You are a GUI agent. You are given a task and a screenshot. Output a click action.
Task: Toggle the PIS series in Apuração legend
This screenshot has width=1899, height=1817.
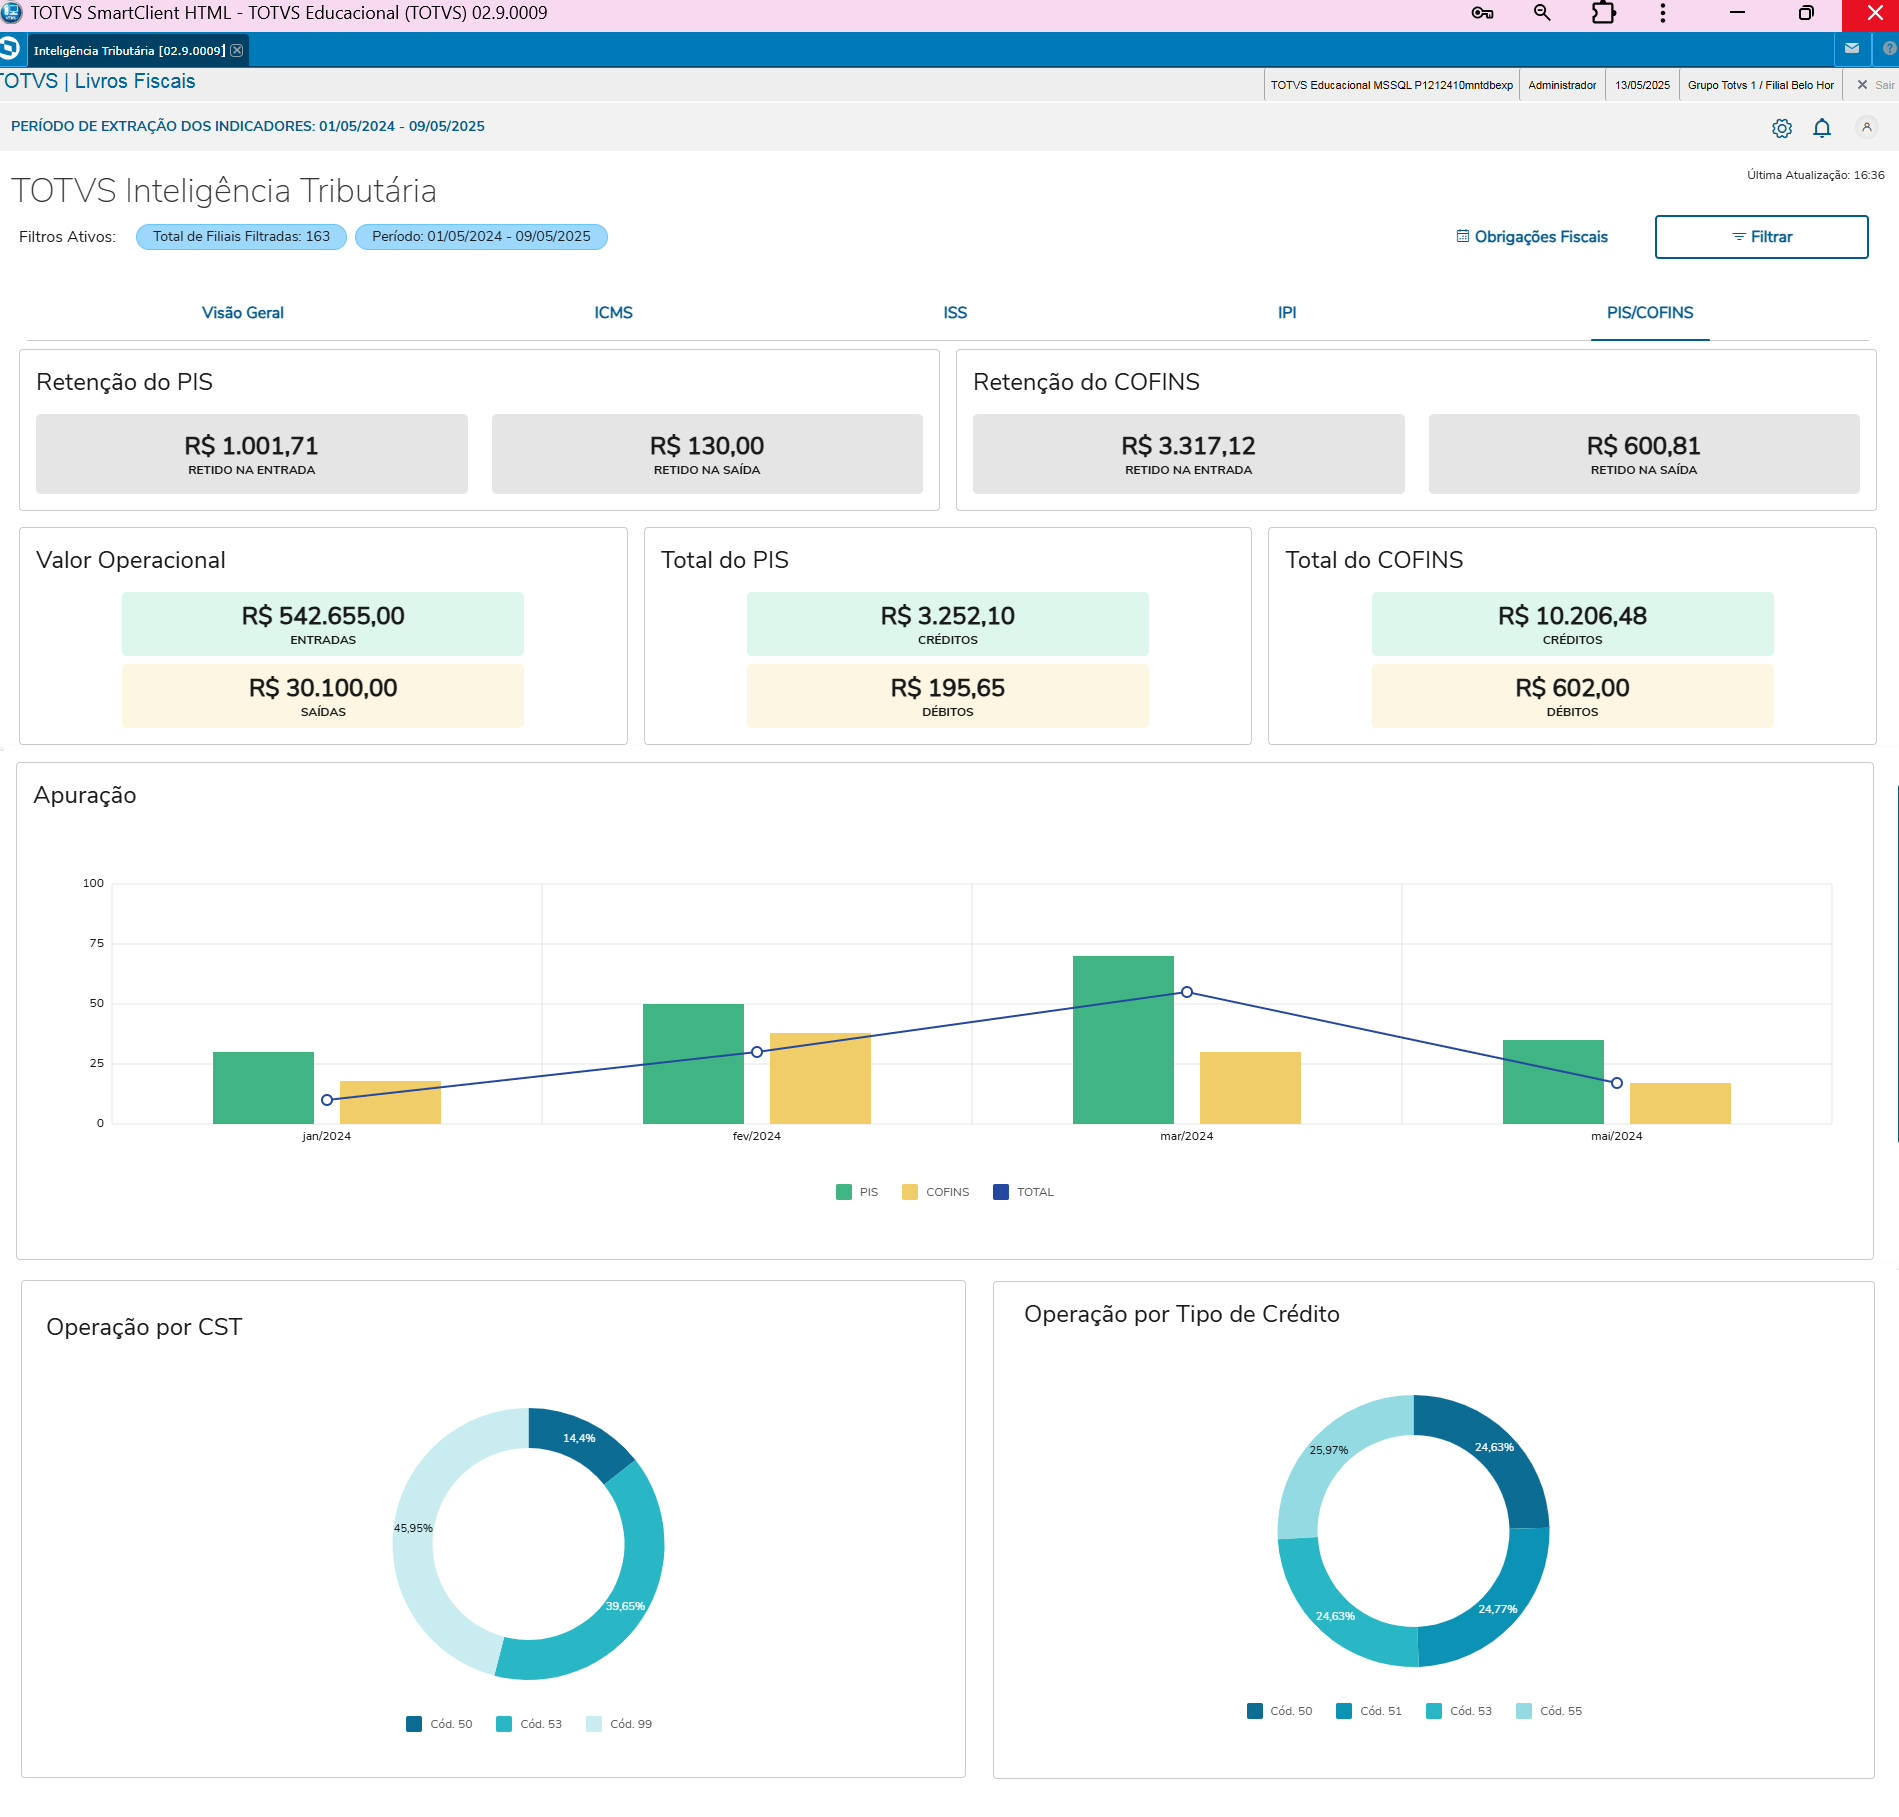click(x=857, y=1192)
